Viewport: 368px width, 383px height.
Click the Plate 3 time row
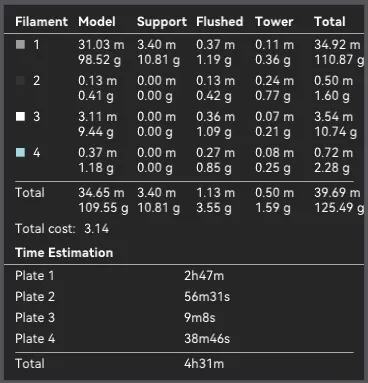184,318
